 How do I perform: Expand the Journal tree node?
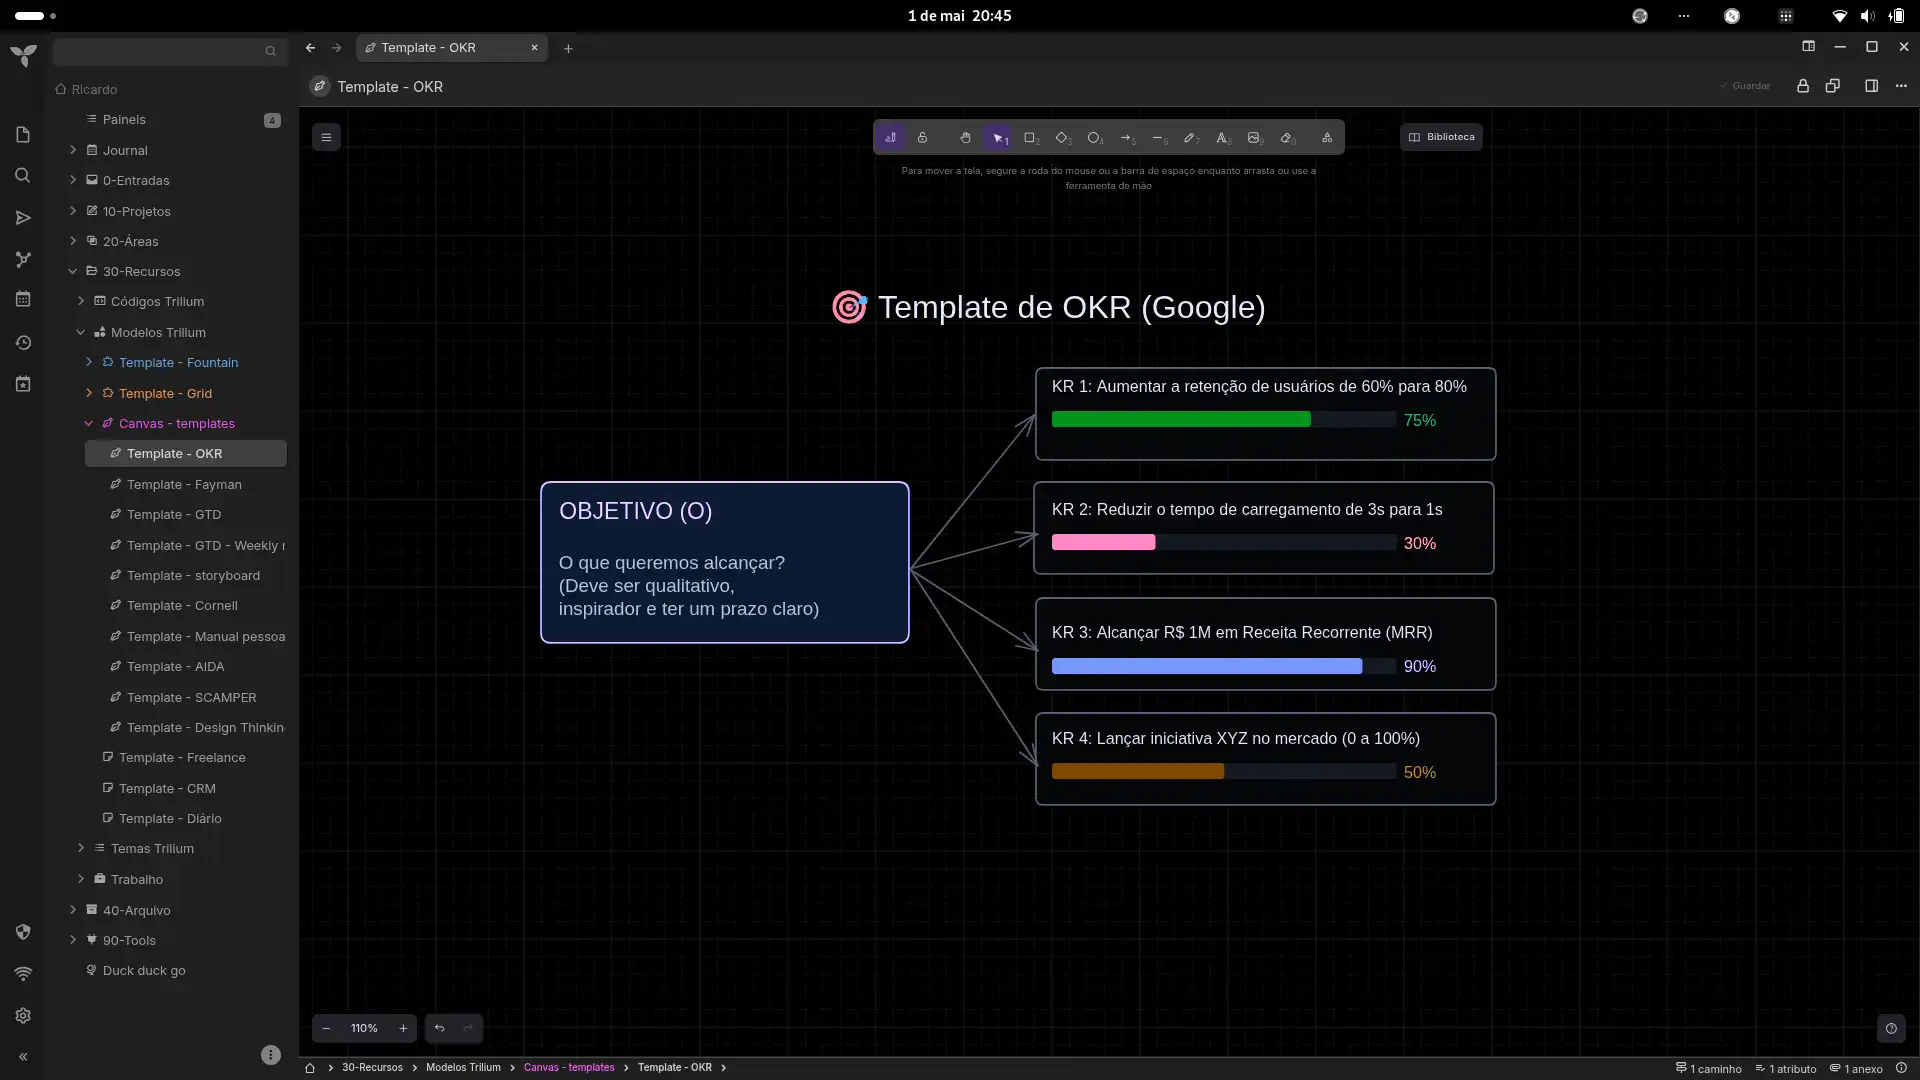point(73,150)
